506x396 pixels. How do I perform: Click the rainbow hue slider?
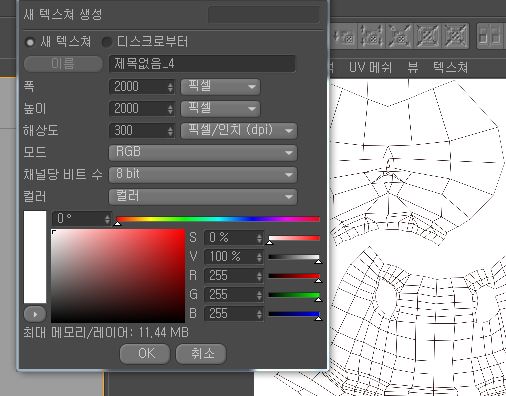(x=218, y=219)
